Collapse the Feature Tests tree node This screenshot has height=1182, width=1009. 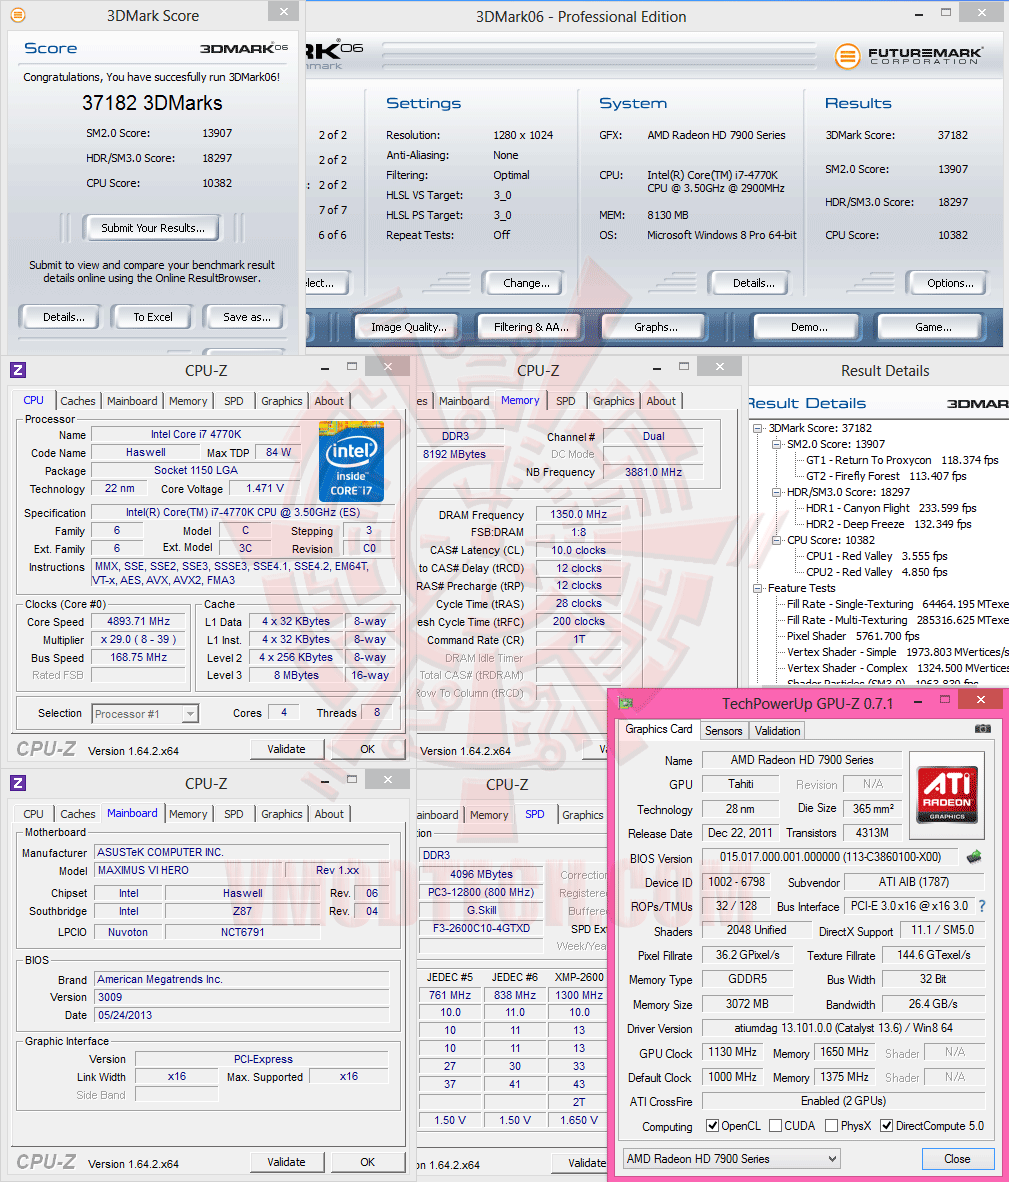[757, 588]
